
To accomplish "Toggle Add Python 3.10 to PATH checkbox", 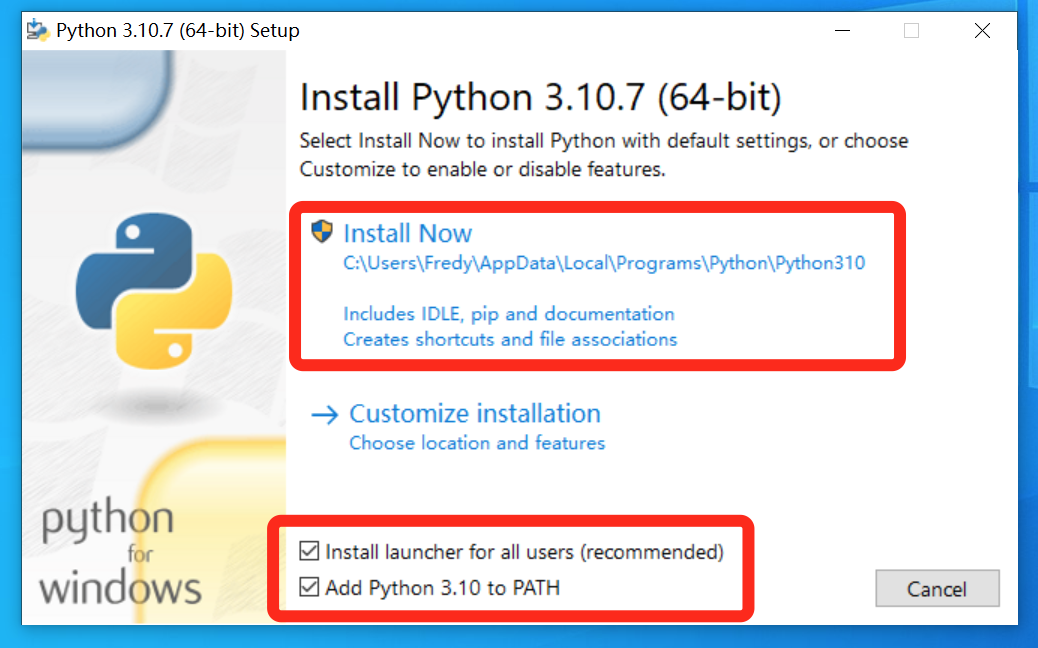I will tap(309, 586).
